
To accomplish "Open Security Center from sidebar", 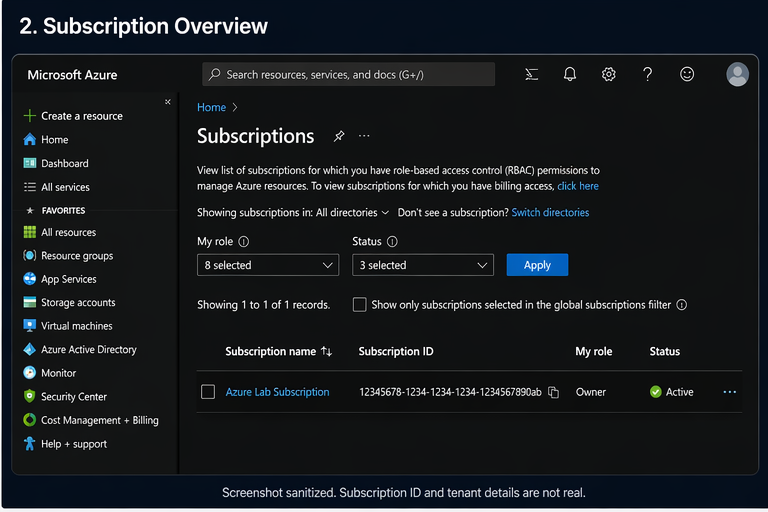I will (x=65, y=396).
